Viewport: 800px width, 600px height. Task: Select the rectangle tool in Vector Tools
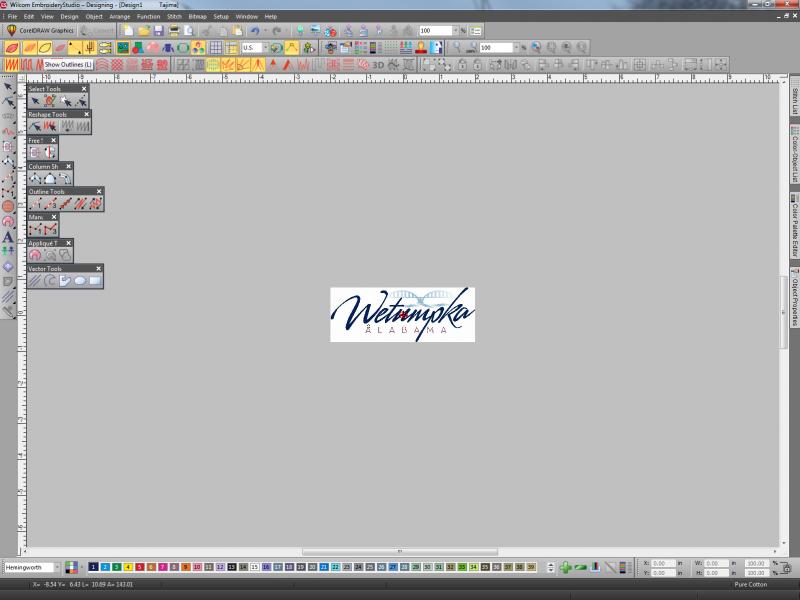(95, 281)
